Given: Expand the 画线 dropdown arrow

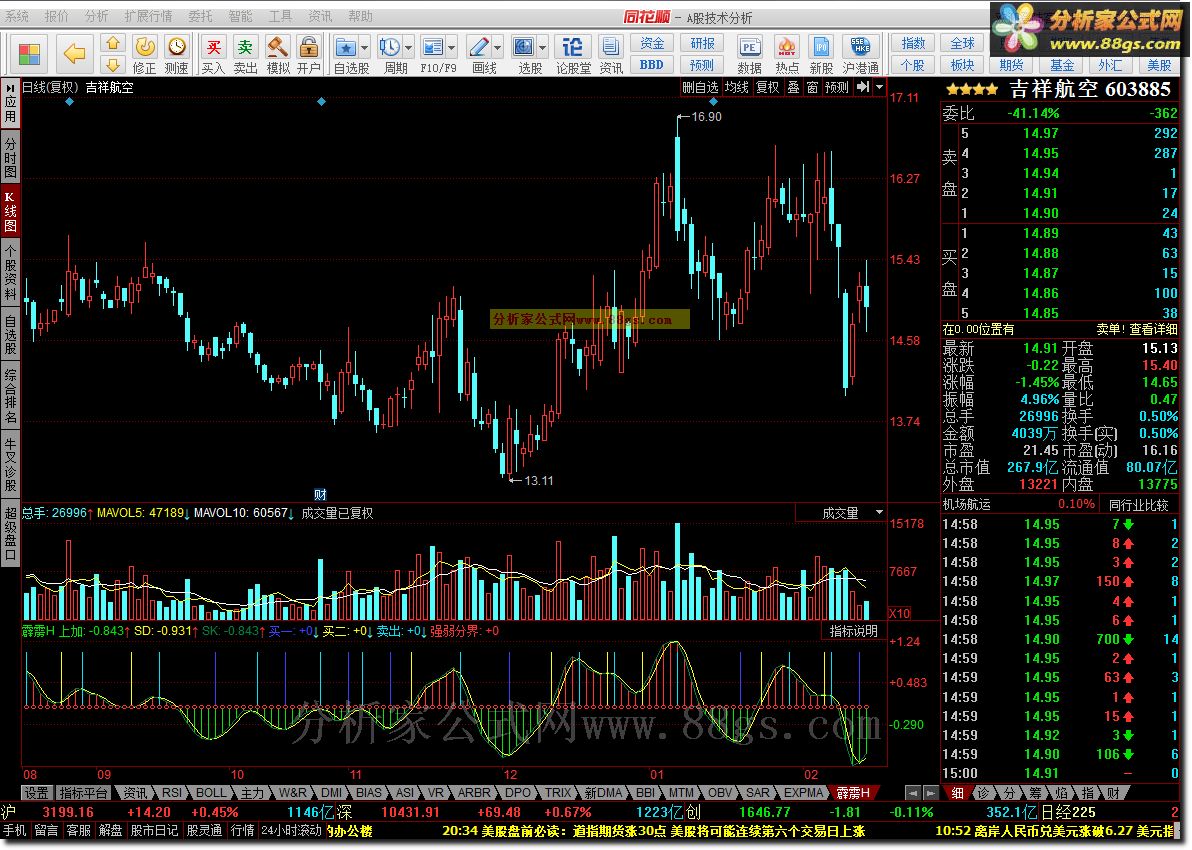Looking at the screenshot, I should (x=497, y=48).
